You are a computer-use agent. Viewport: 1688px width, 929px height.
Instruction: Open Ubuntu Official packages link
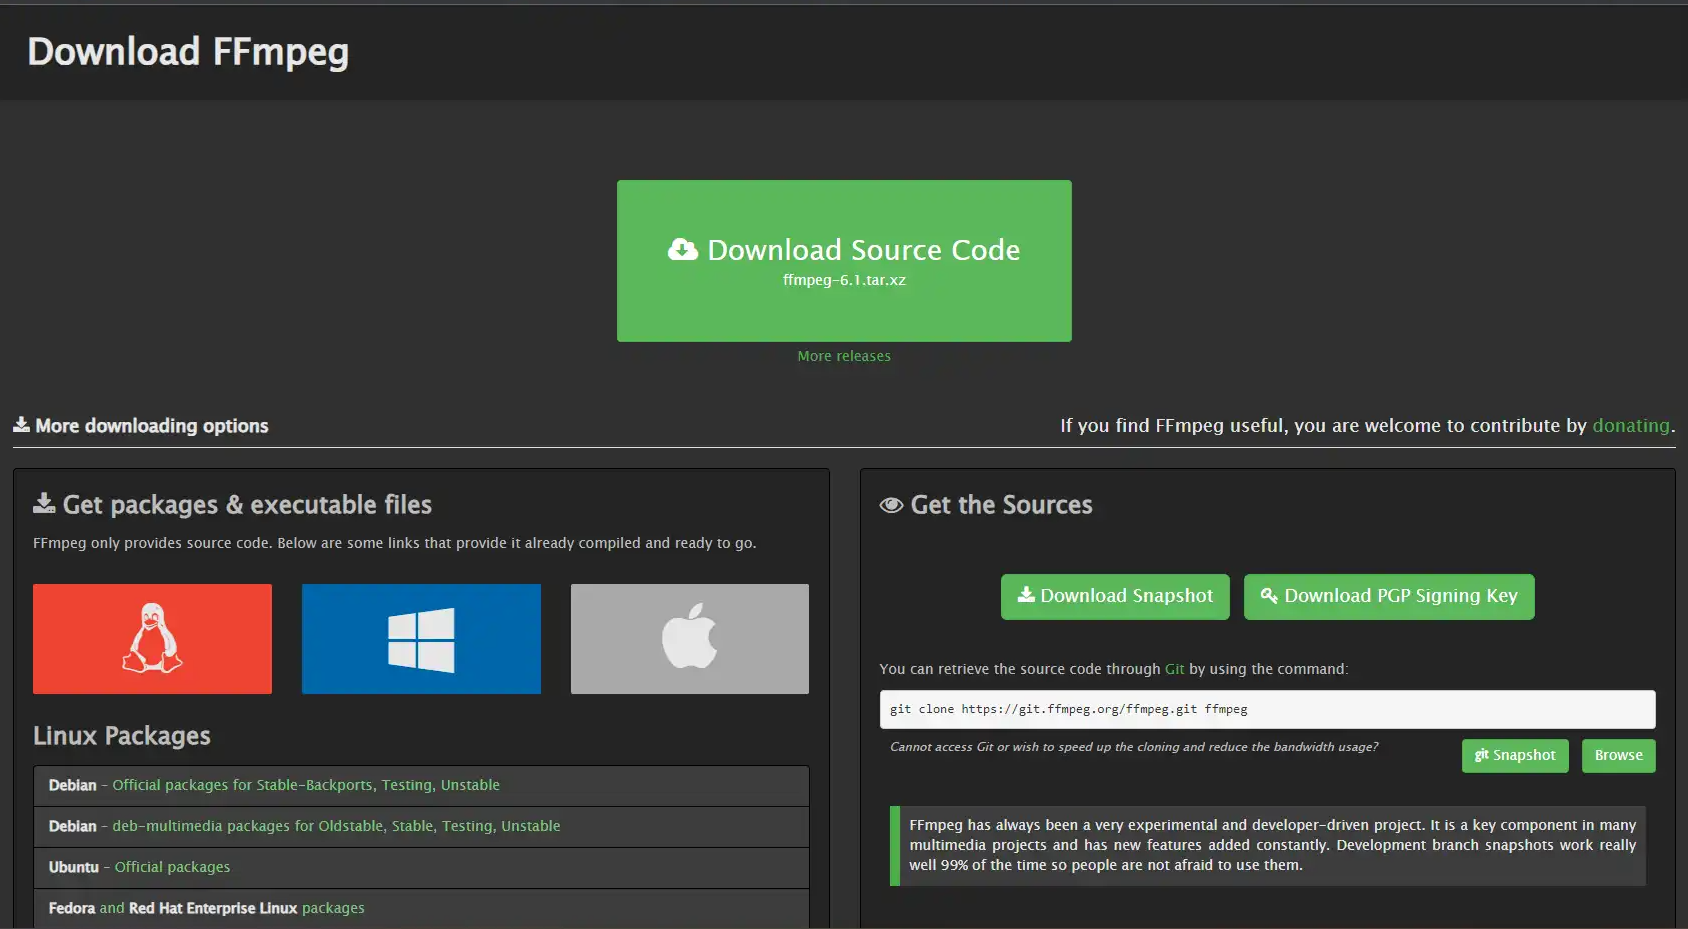[172, 867]
